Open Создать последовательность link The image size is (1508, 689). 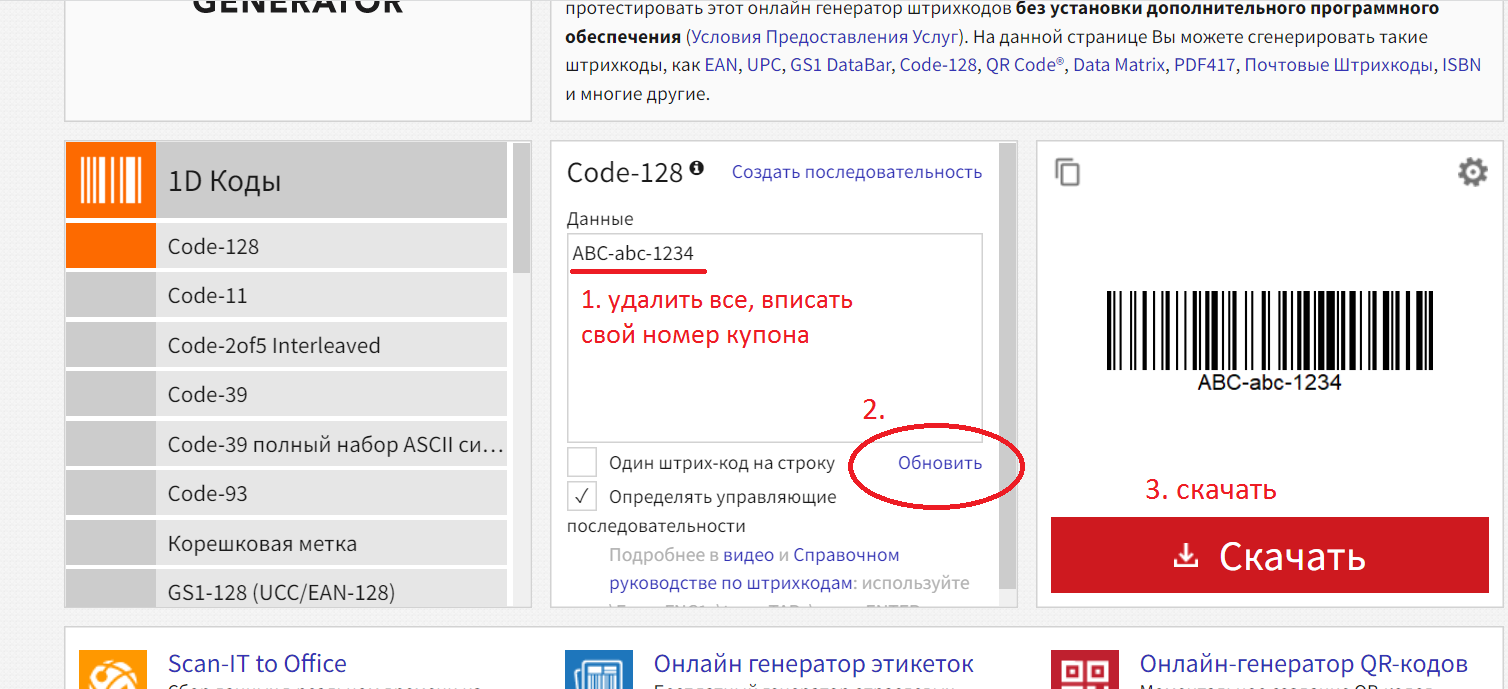click(x=857, y=172)
